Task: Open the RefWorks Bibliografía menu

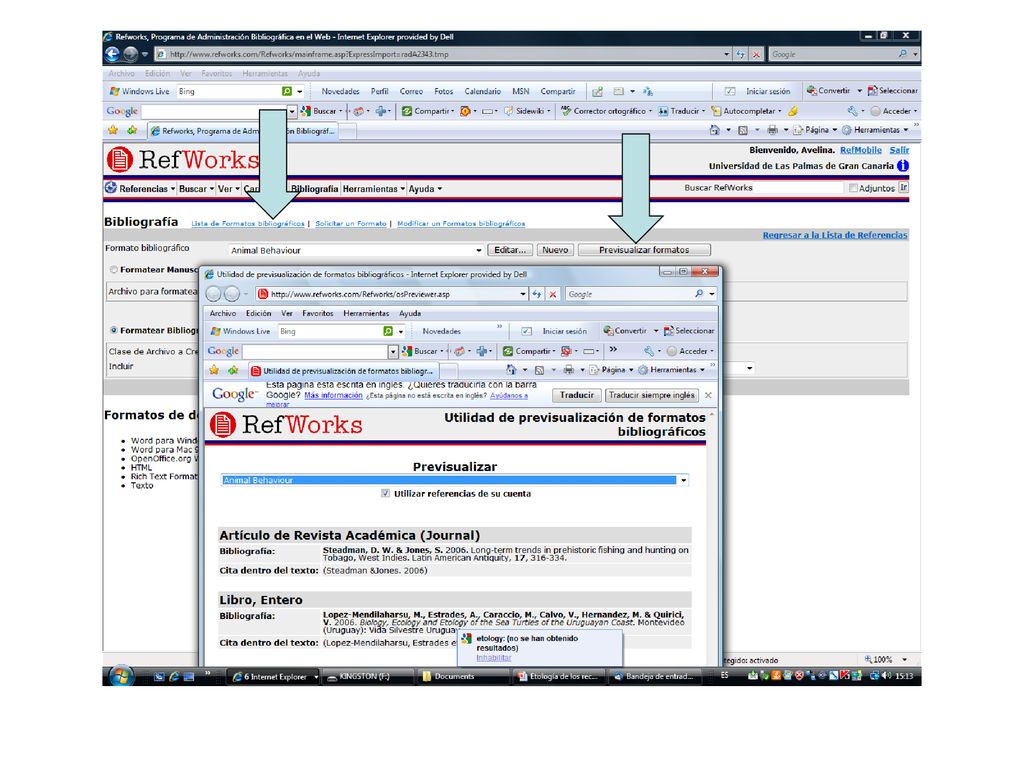Action: pyautogui.click(x=314, y=189)
